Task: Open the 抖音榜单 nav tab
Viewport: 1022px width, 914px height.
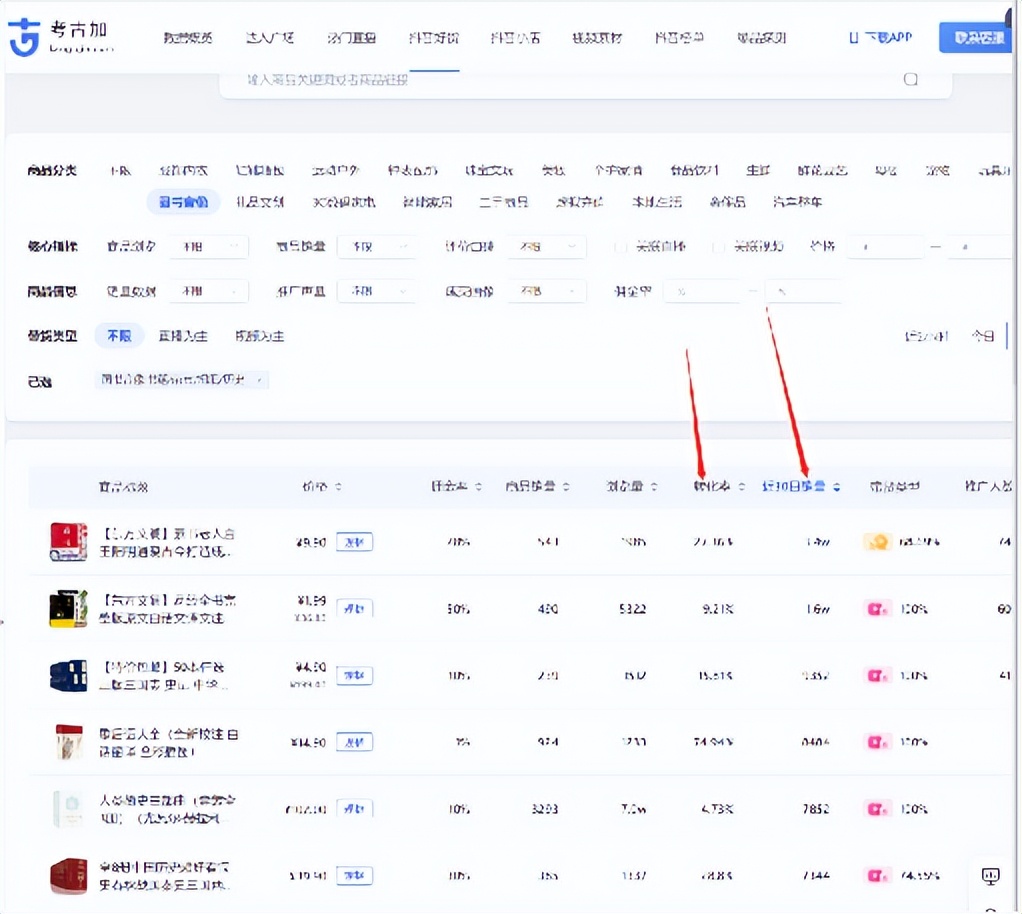Action: coord(679,38)
